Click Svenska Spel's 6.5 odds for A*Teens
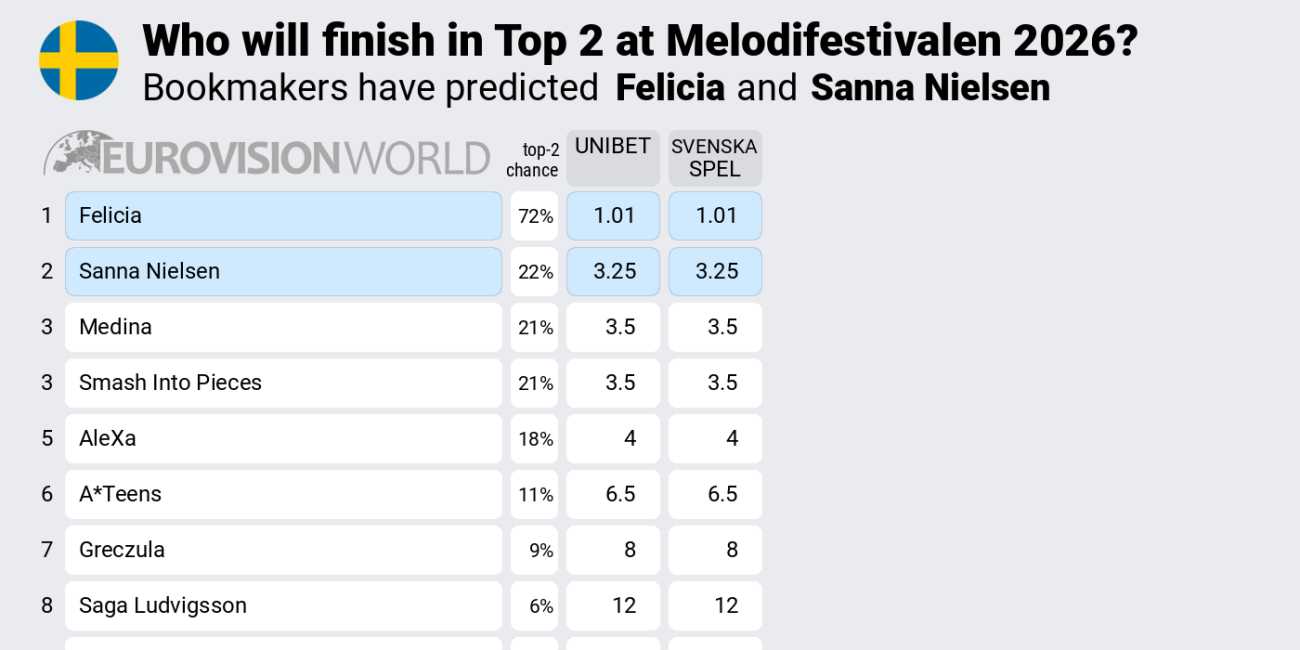Viewport: 1300px width, 650px height. pos(715,494)
